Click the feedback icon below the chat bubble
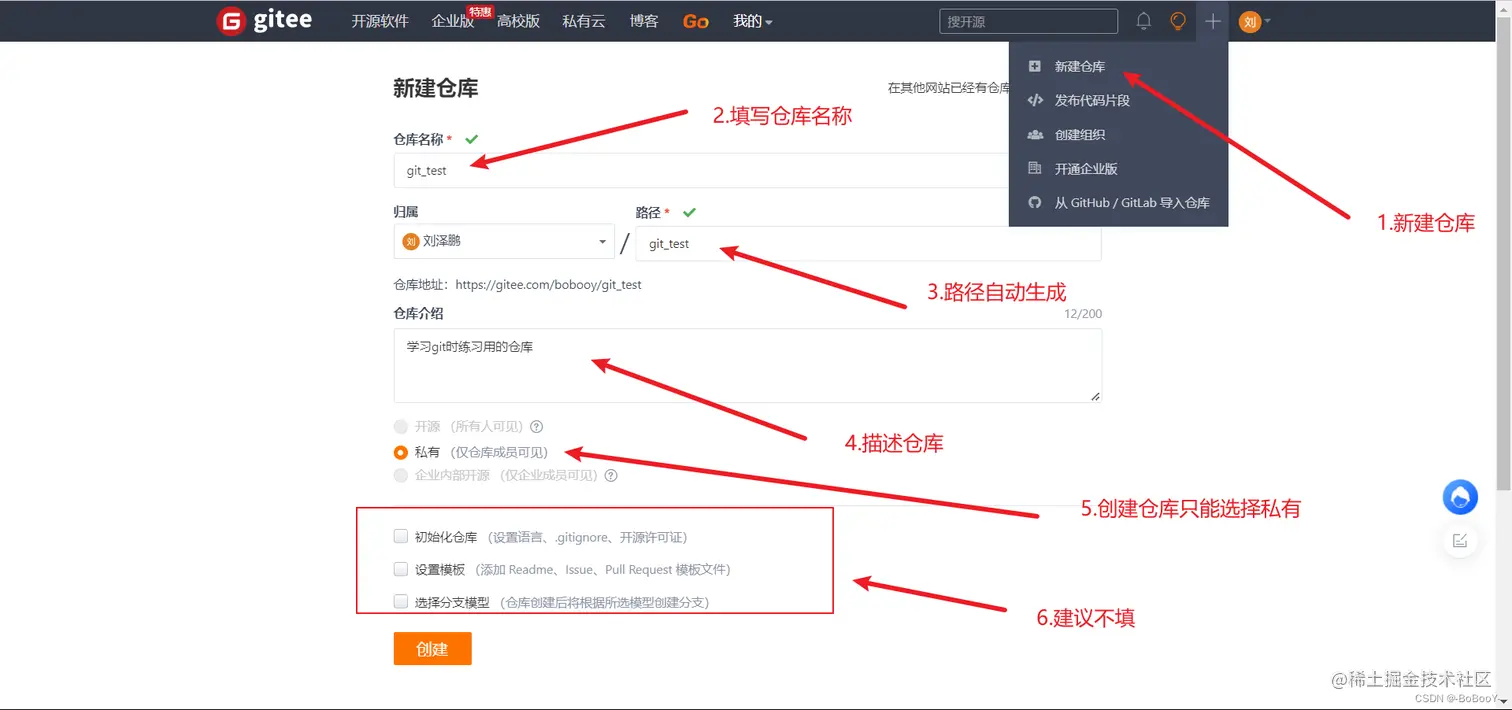The width and height of the screenshot is (1512, 710). (x=1459, y=540)
